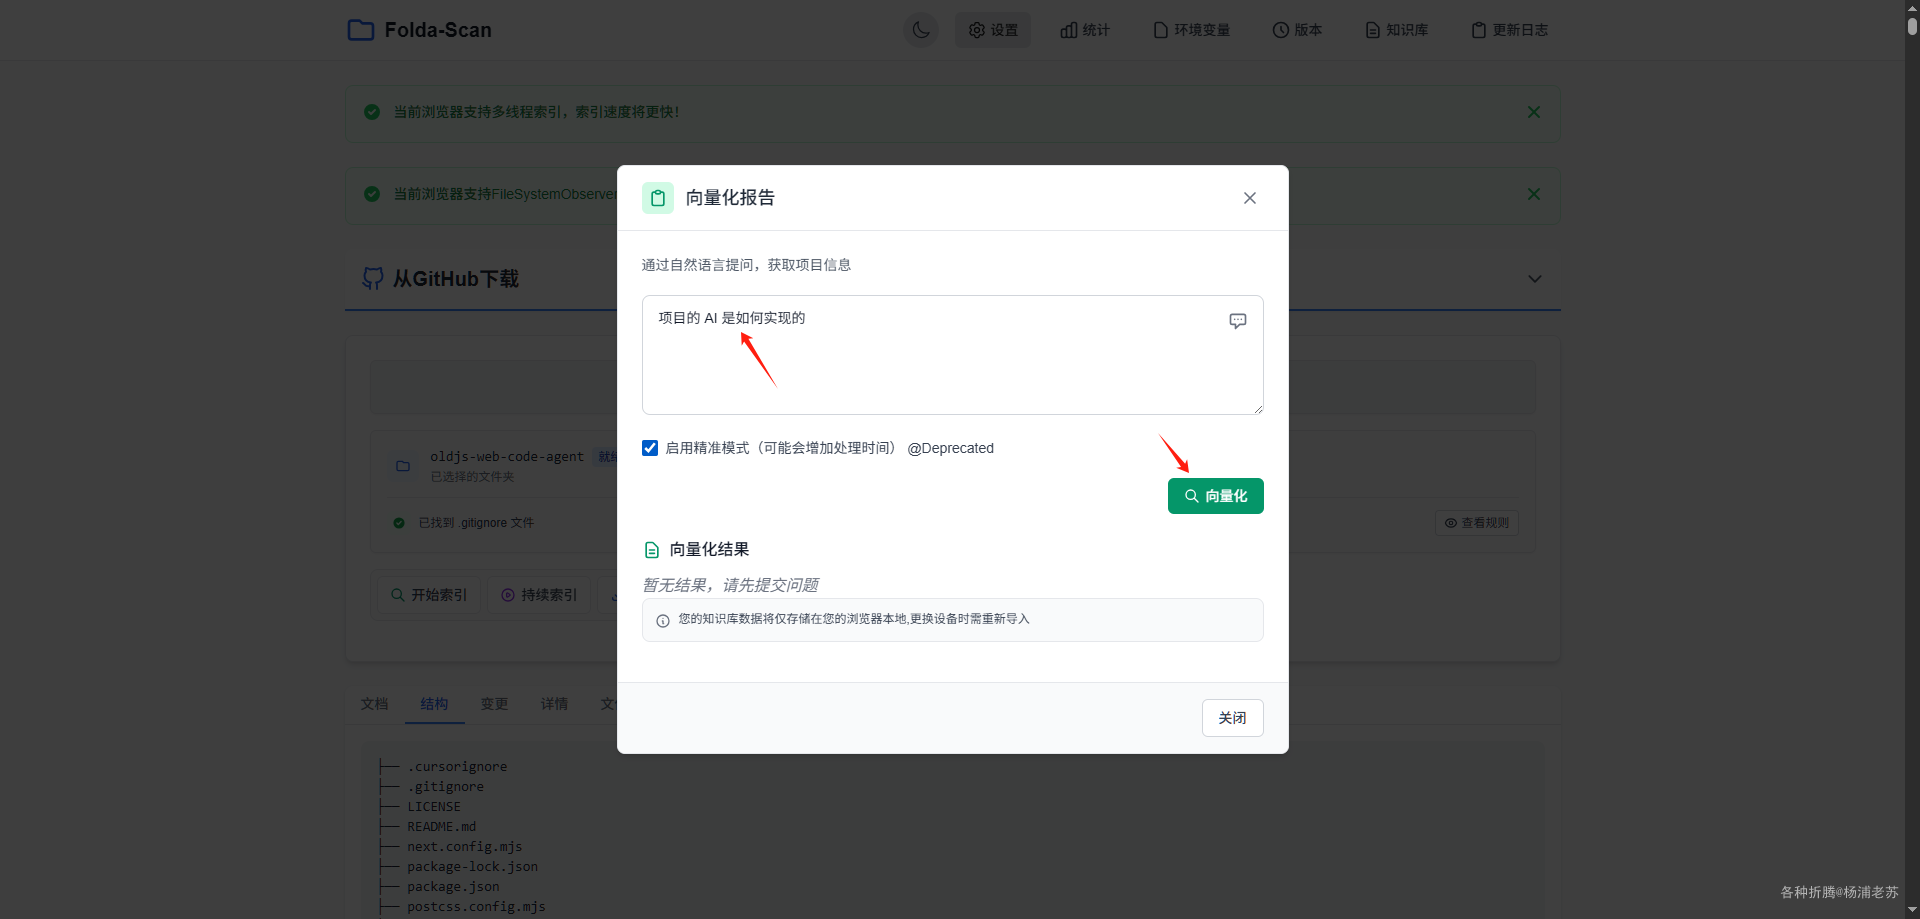This screenshot has width=1920, height=919.
Task: Click the document icon beside 向量化结果
Action: click(652, 550)
